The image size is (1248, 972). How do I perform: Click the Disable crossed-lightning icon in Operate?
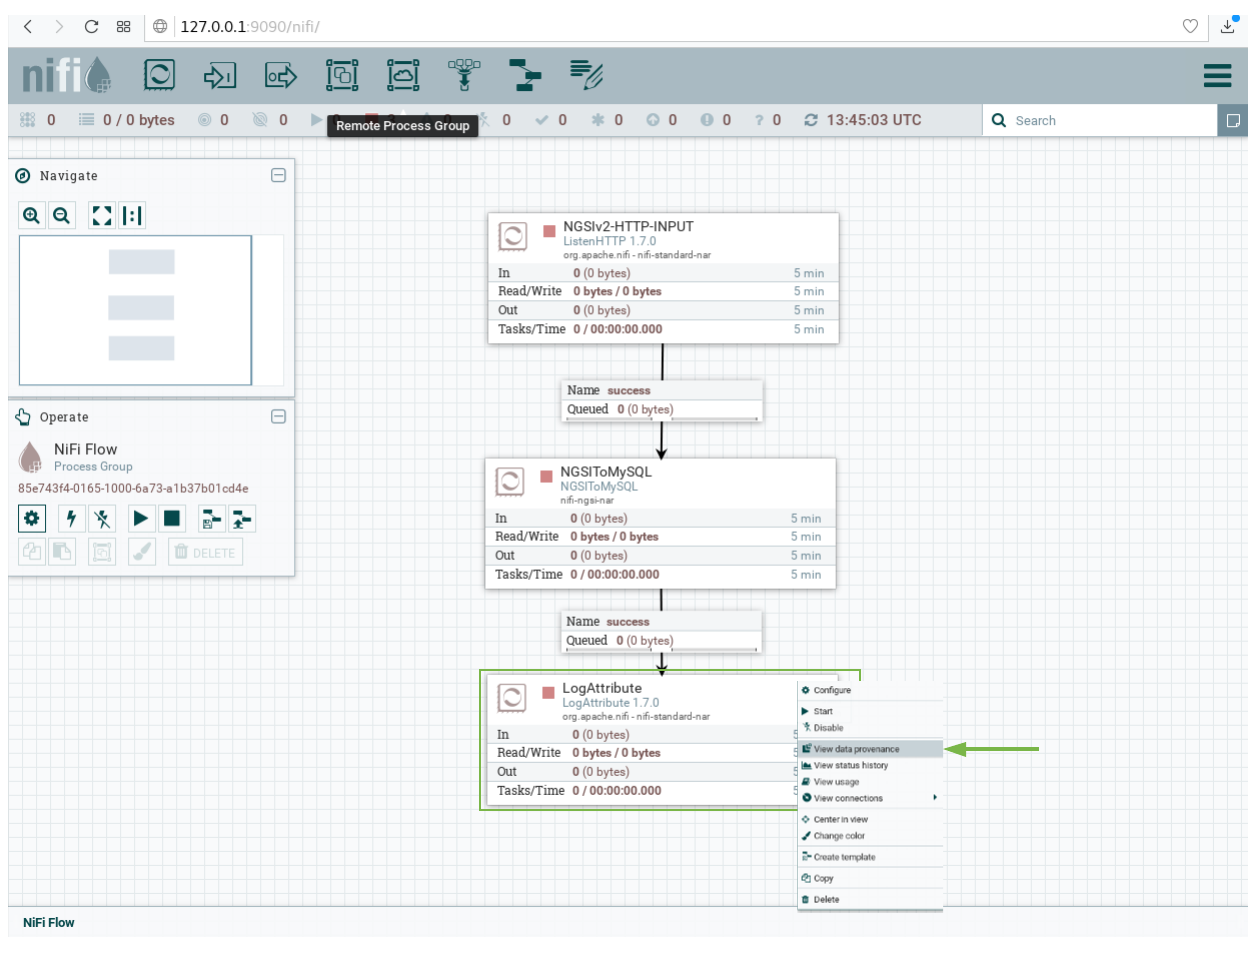point(102,518)
